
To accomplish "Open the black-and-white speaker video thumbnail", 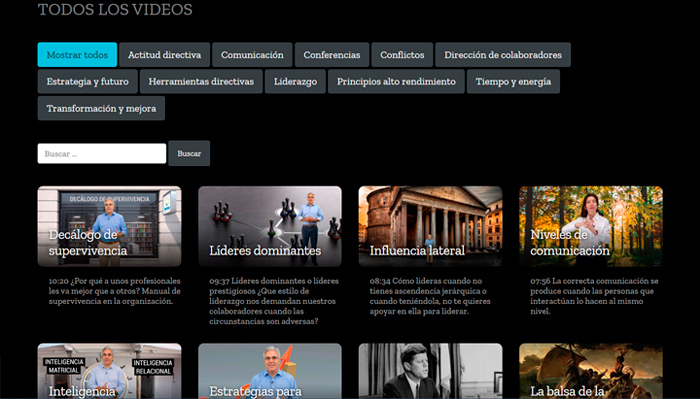I will point(430,371).
